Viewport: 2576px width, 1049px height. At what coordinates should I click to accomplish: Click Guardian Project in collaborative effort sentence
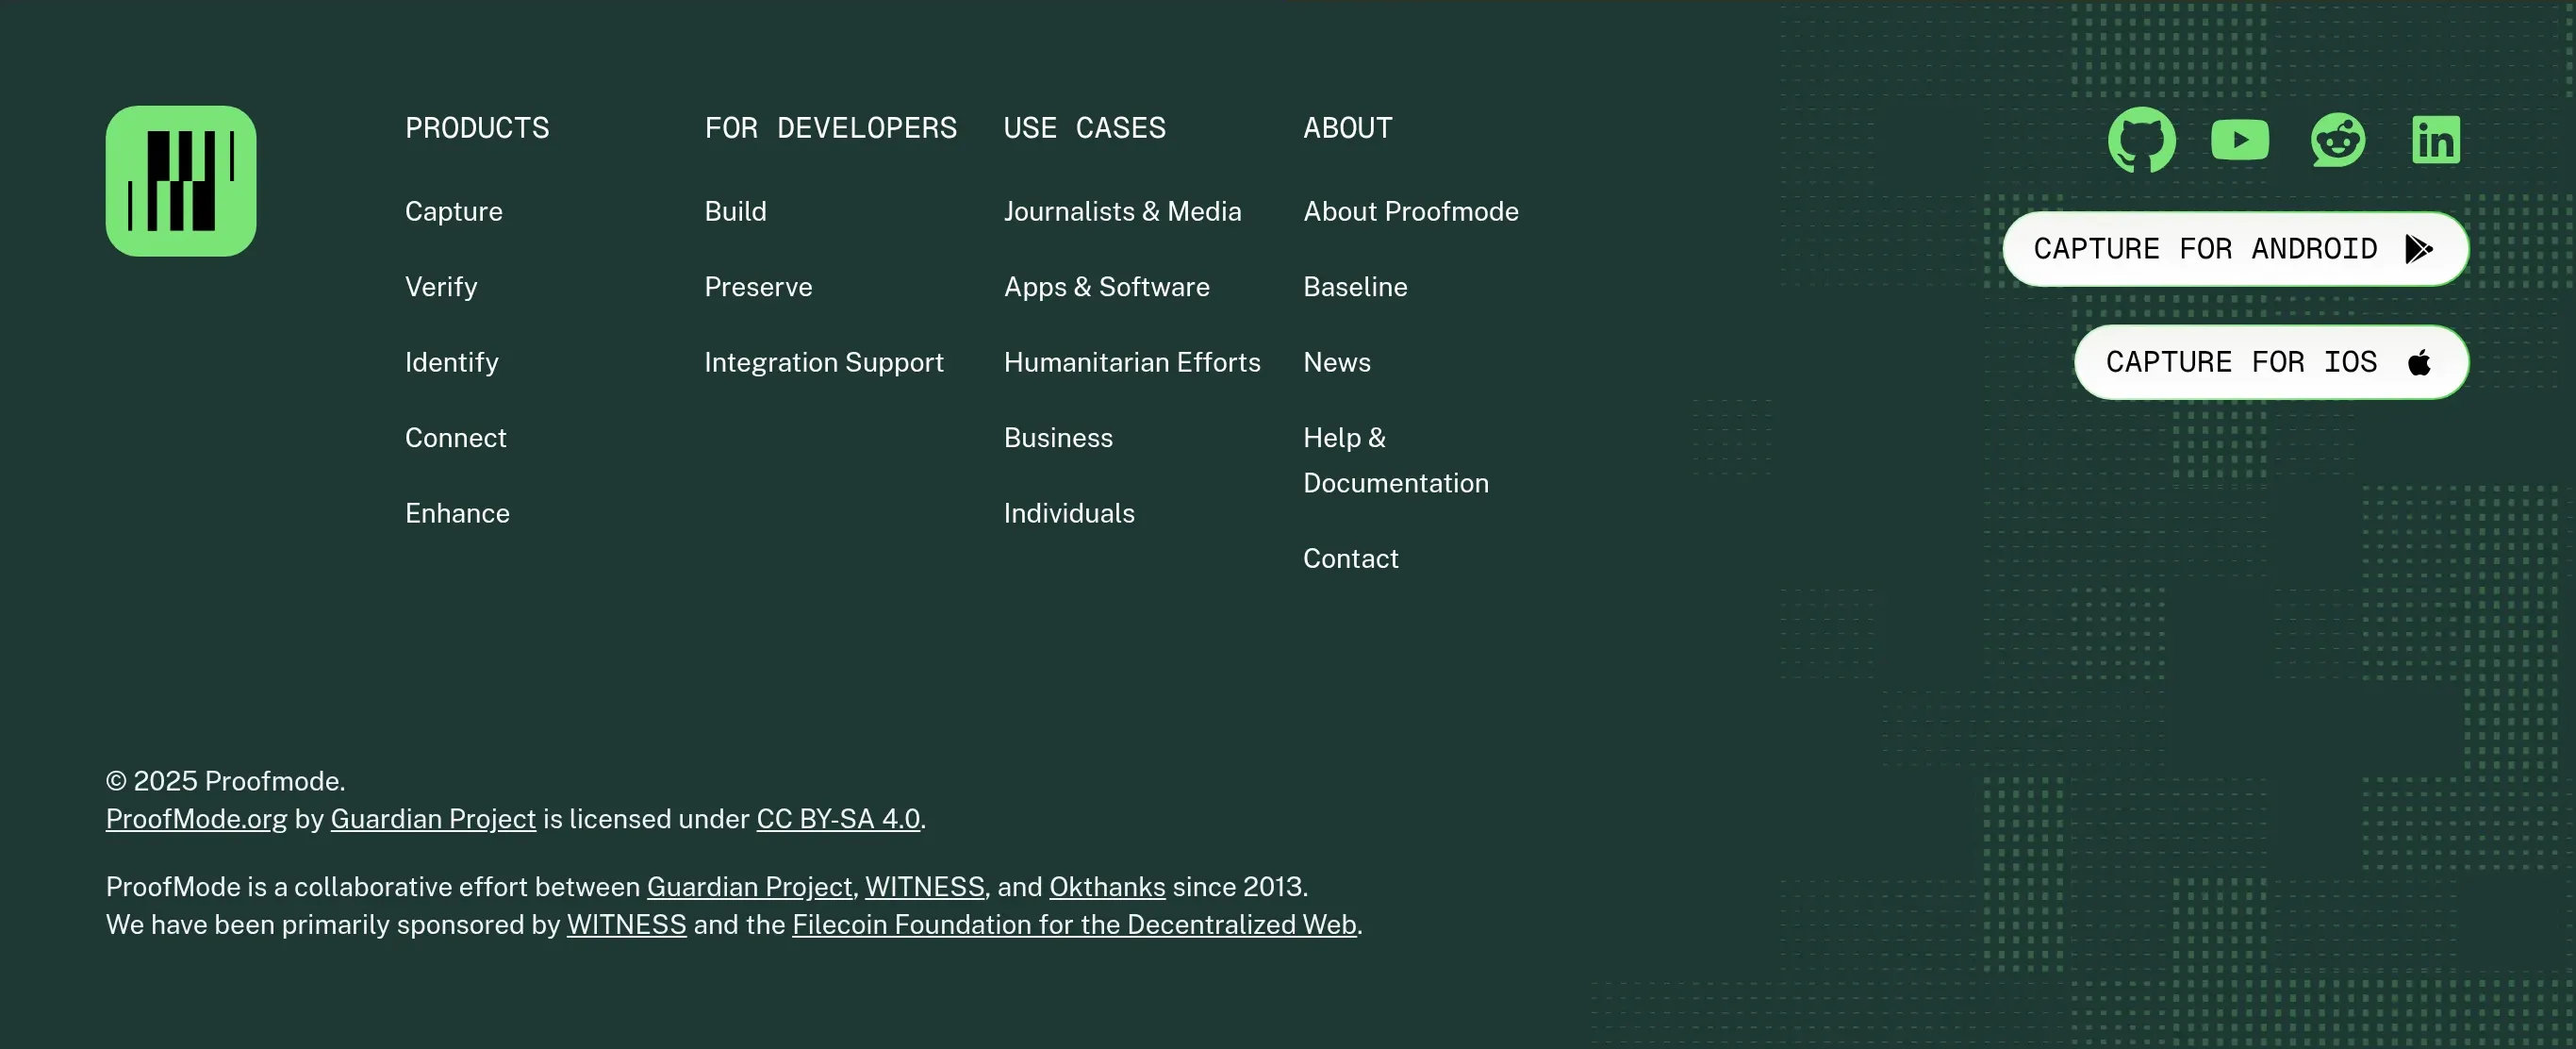click(750, 887)
